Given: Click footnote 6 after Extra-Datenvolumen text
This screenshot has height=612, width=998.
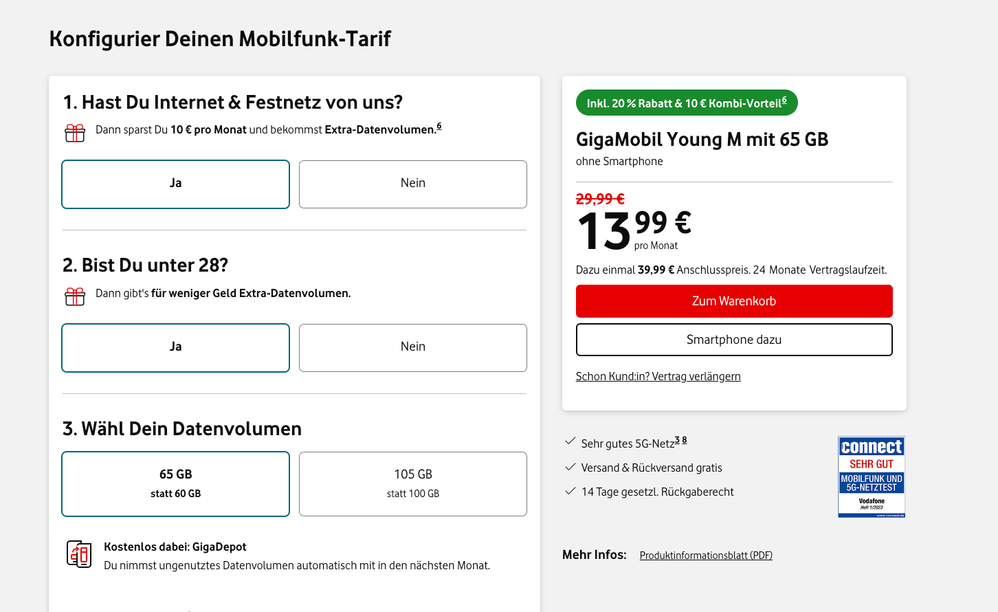Looking at the screenshot, I should [x=438, y=127].
